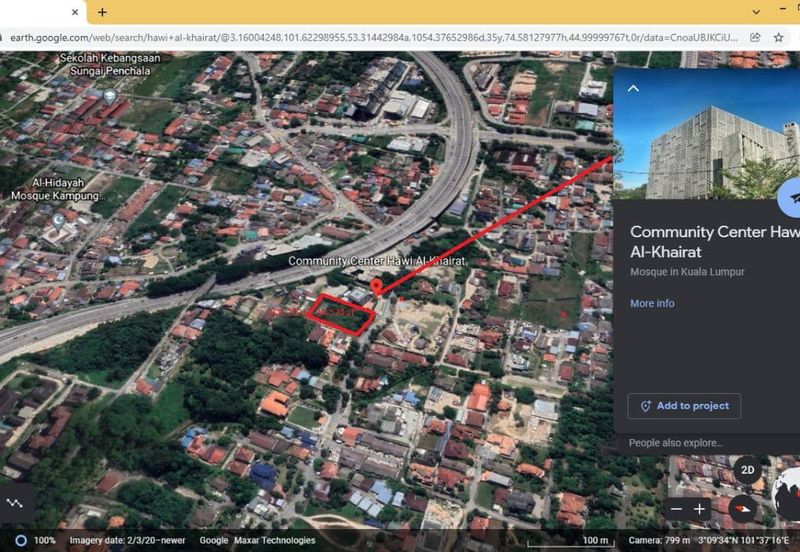Click the red location pin on map
The image size is (800, 552).
[x=376, y=288]
